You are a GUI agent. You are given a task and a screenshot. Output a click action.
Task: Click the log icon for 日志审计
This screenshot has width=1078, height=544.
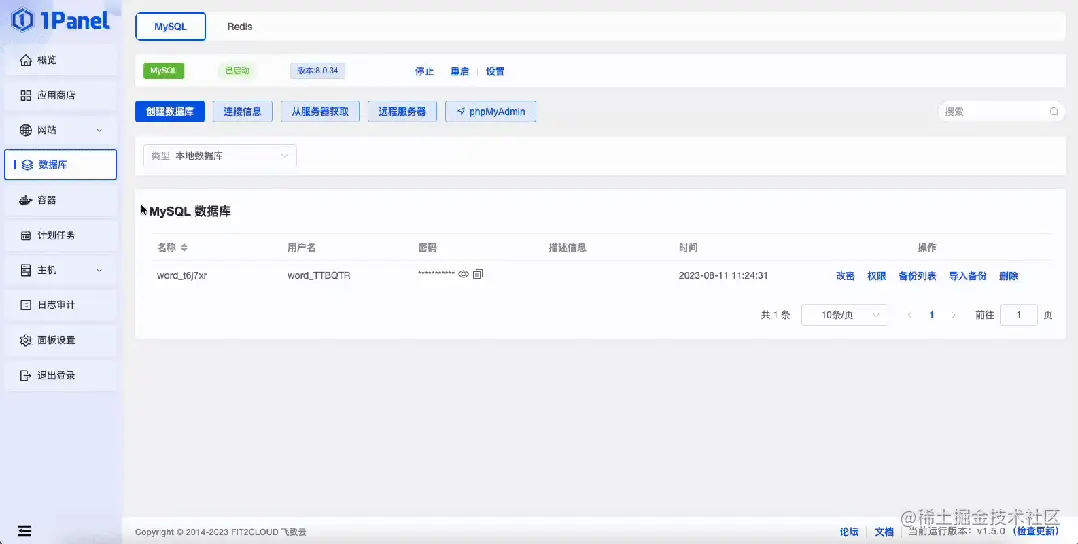tap(26, 305)
